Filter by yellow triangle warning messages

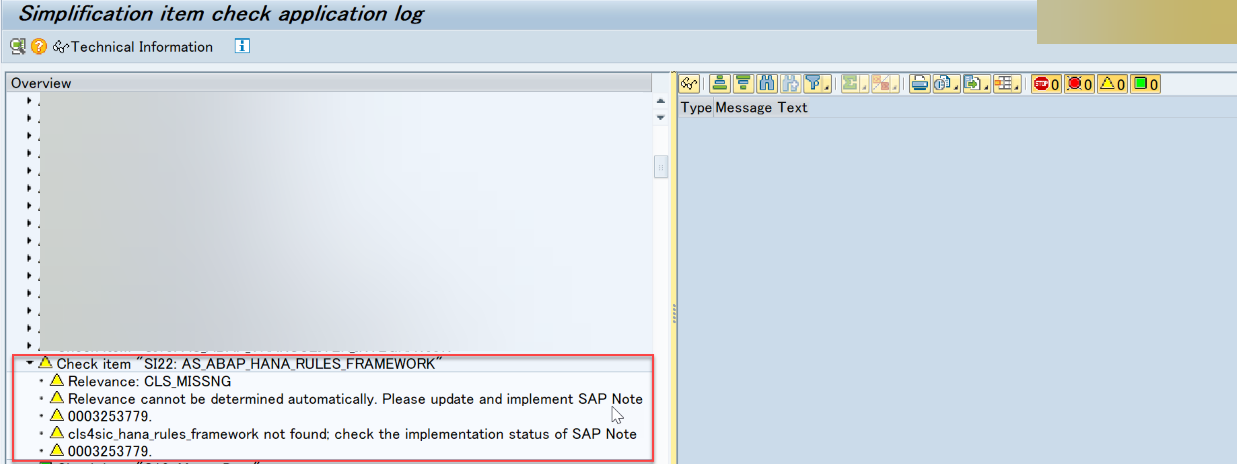tap(1112, 84)
